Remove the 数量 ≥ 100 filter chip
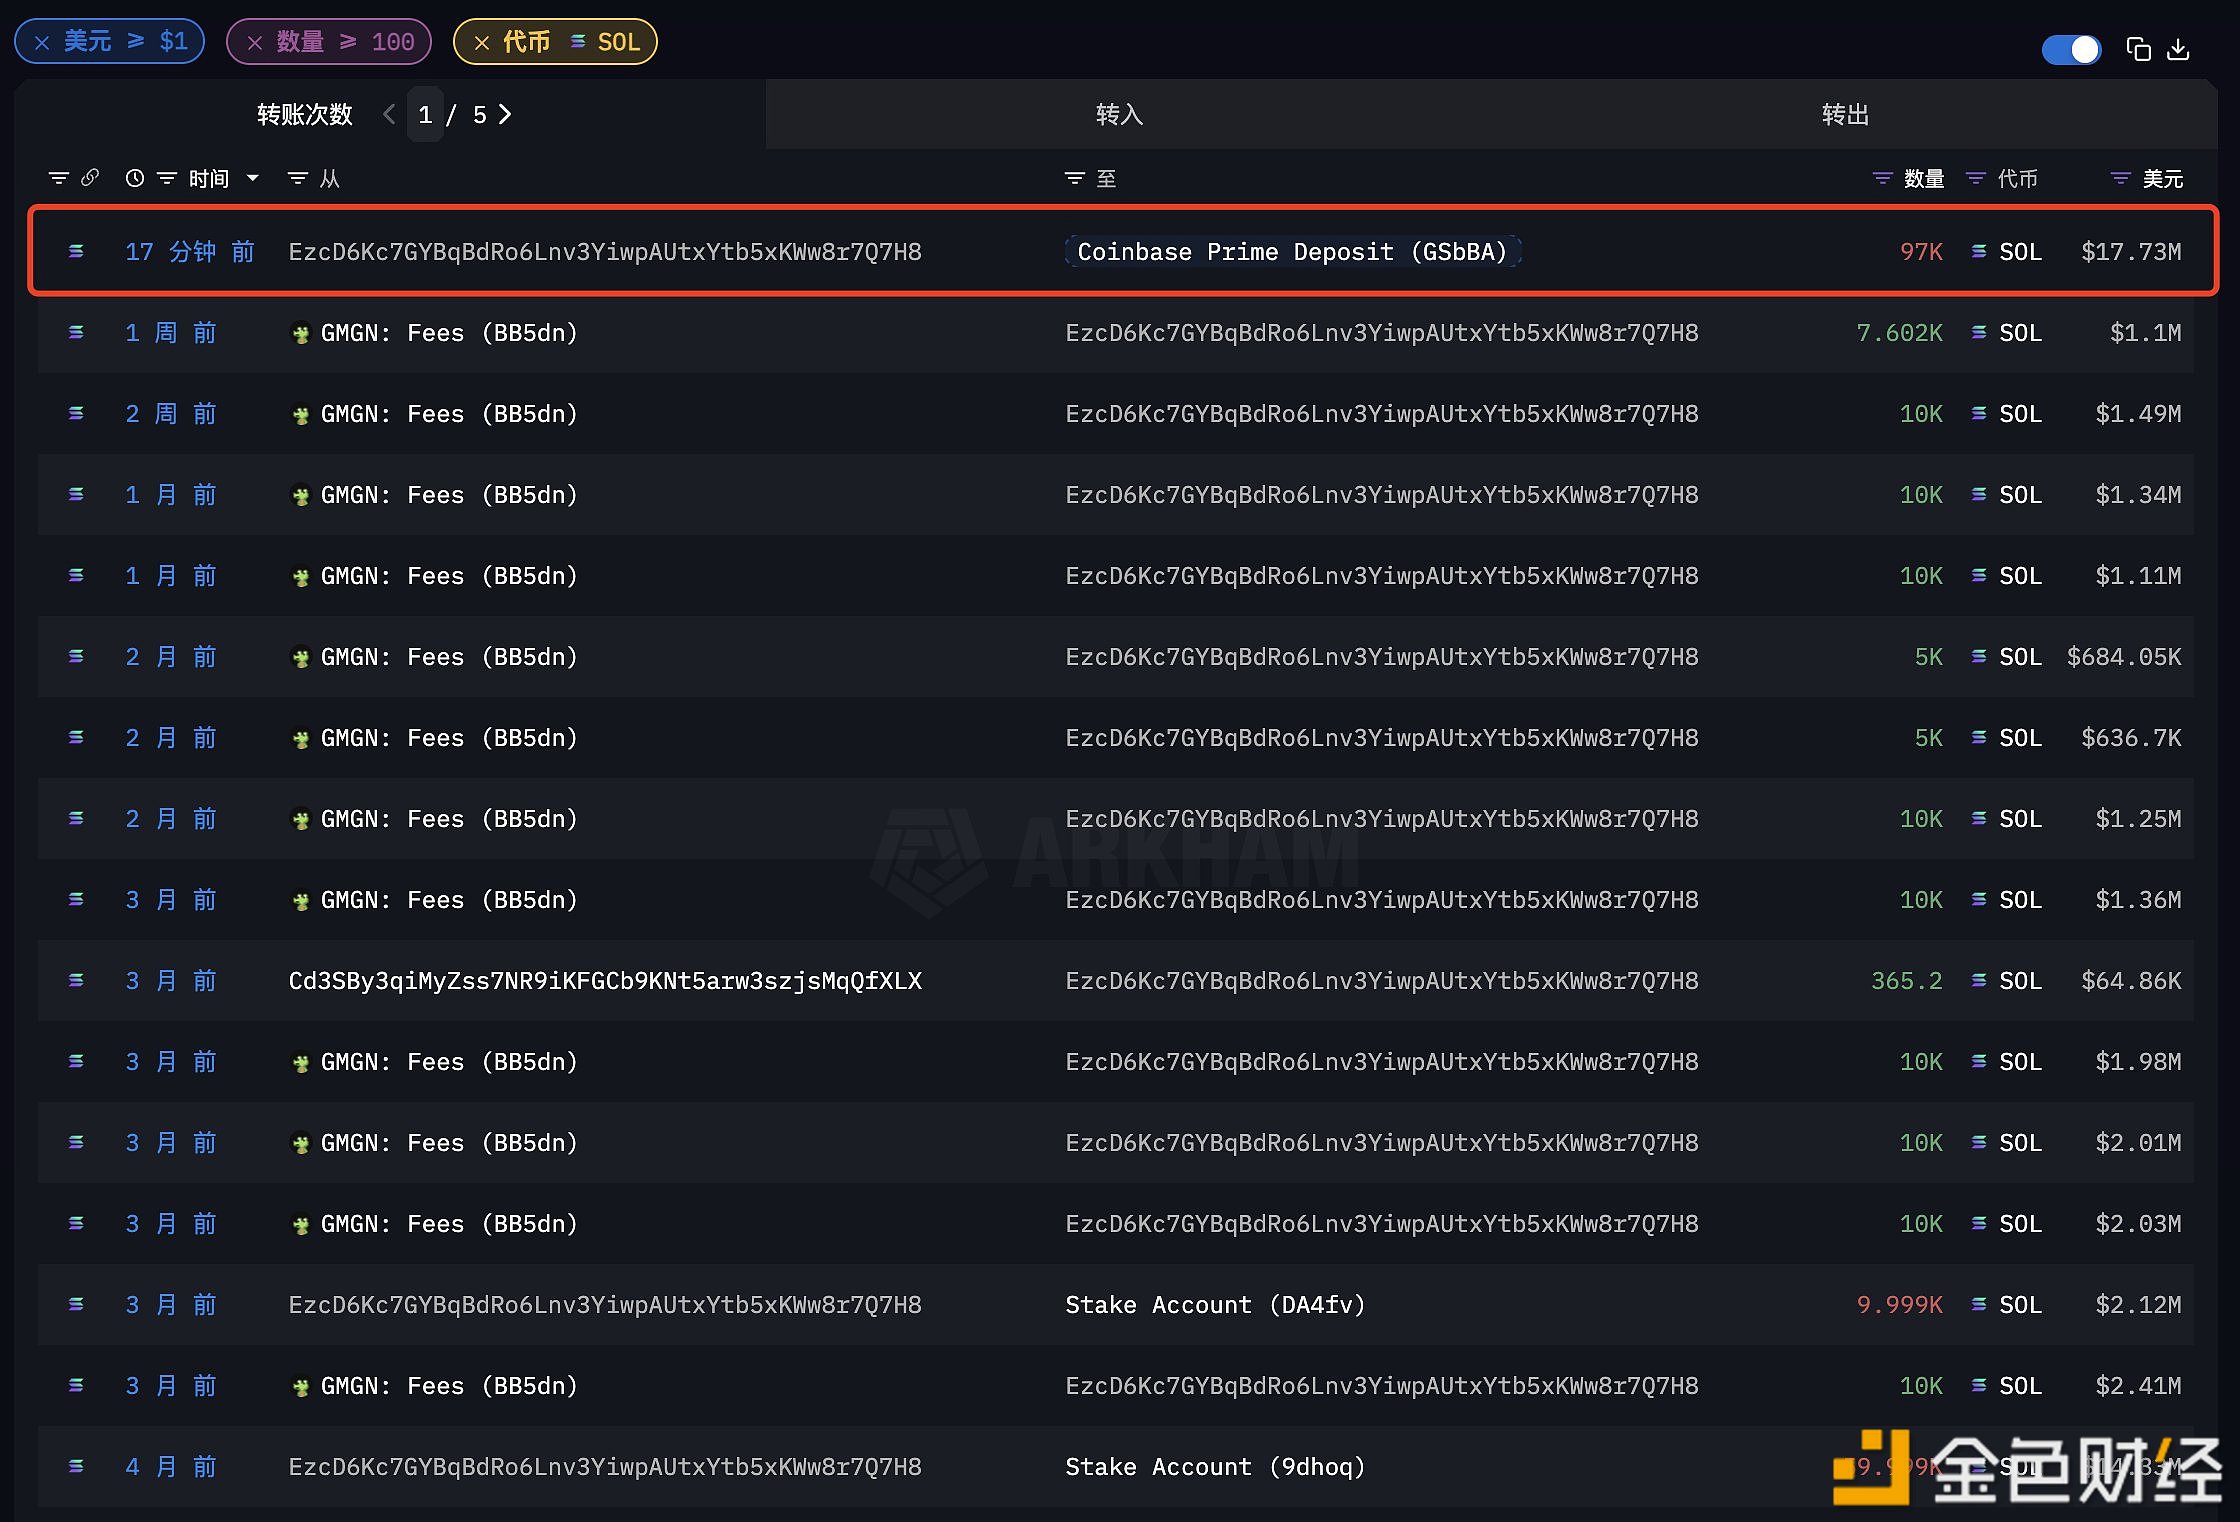The height and width of the screenshot is (1522, 2240). (254, 42)
